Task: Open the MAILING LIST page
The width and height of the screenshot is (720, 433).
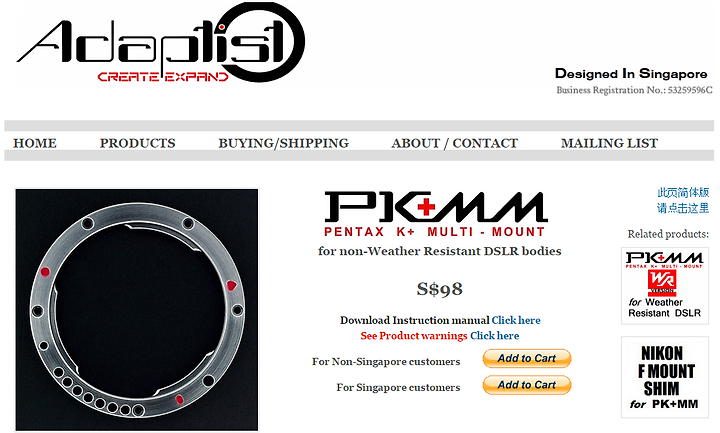Action: click(x=609, y=143)
